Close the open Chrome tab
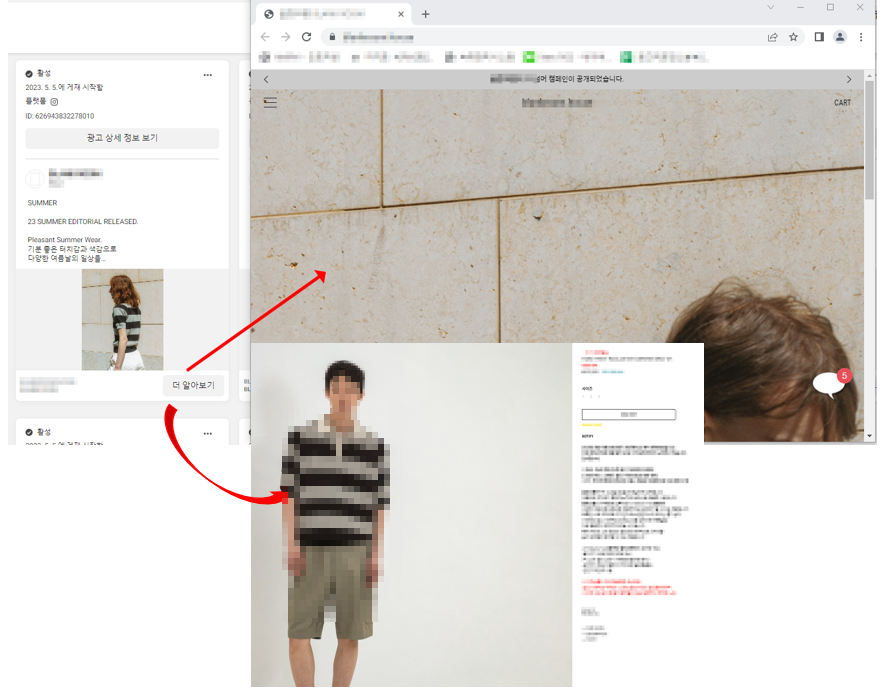Image resolution: width=882 pixels, height=700 pixels. (x=400, y=15)
